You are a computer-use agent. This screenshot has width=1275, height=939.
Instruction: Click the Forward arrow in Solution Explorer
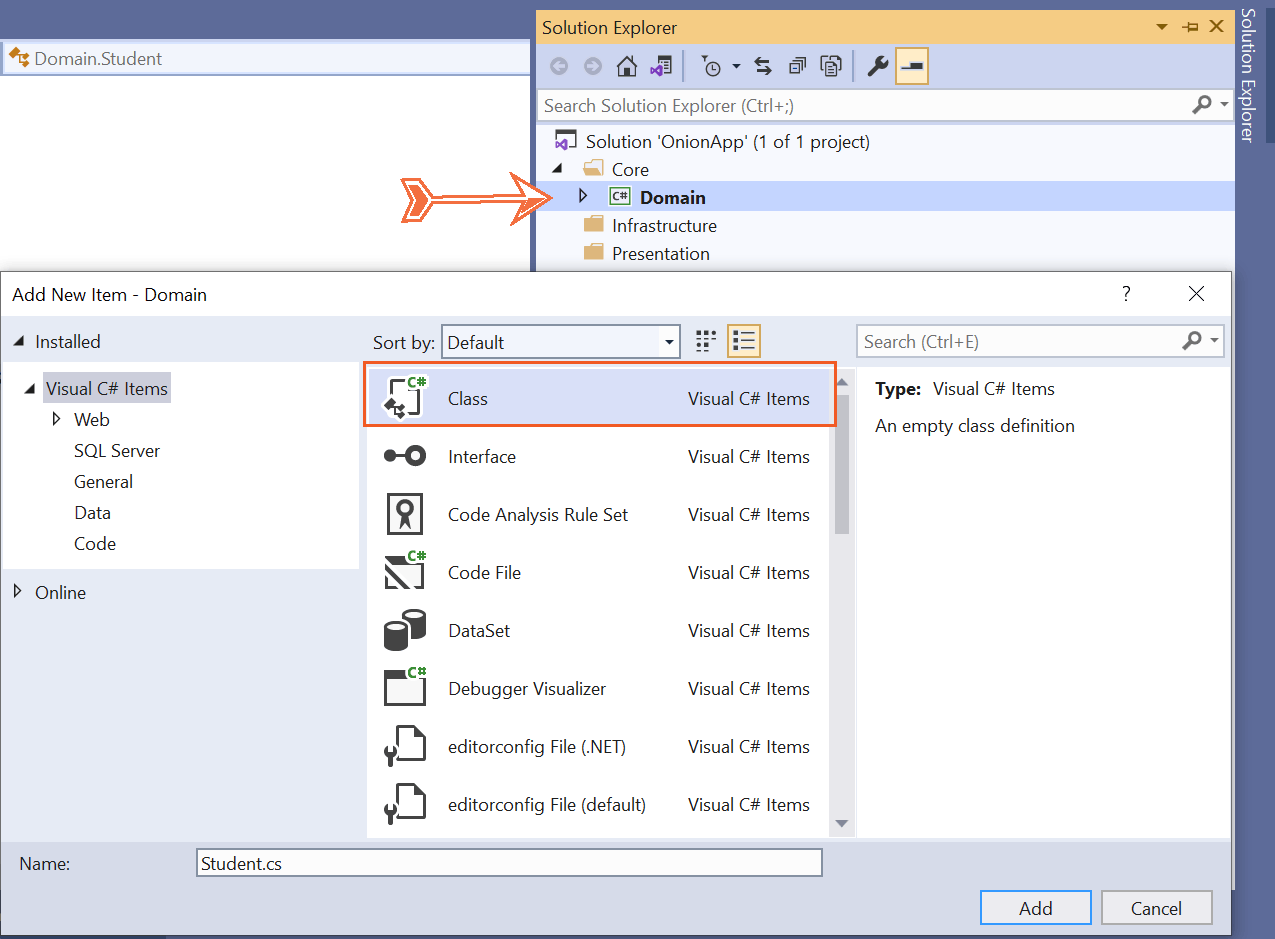[593, 67]
